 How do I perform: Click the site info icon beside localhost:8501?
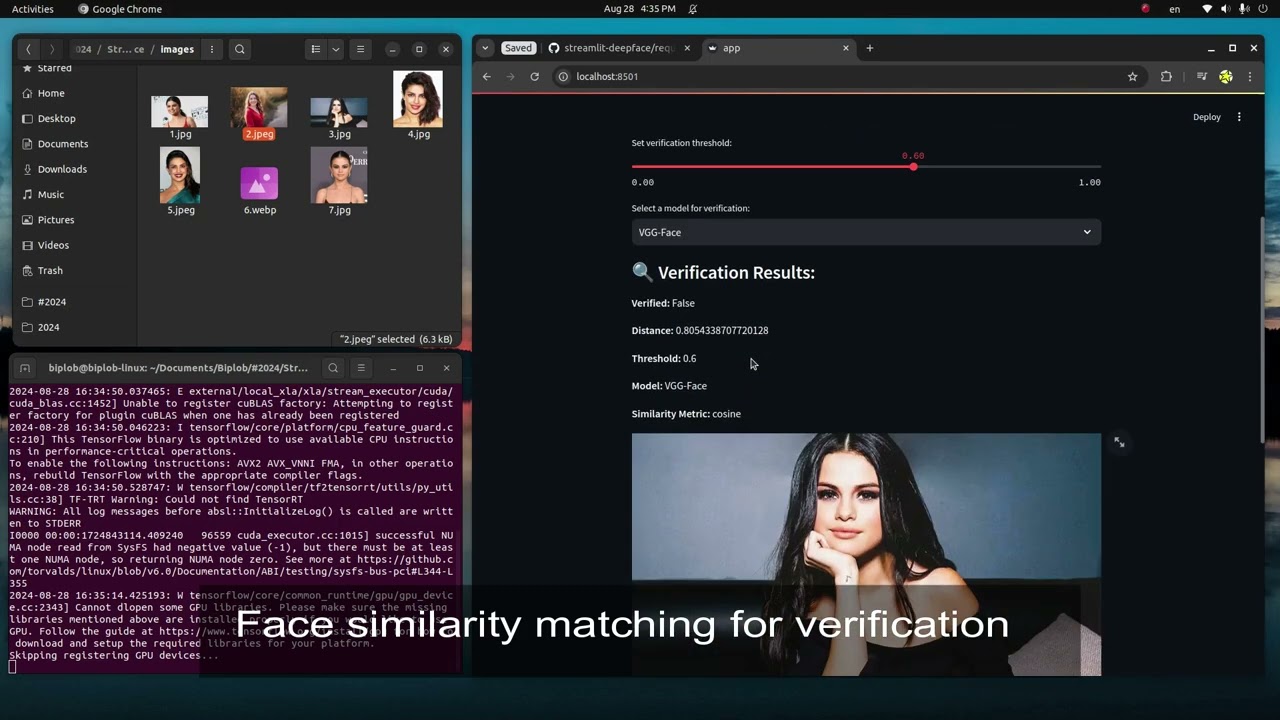[563, 76]
